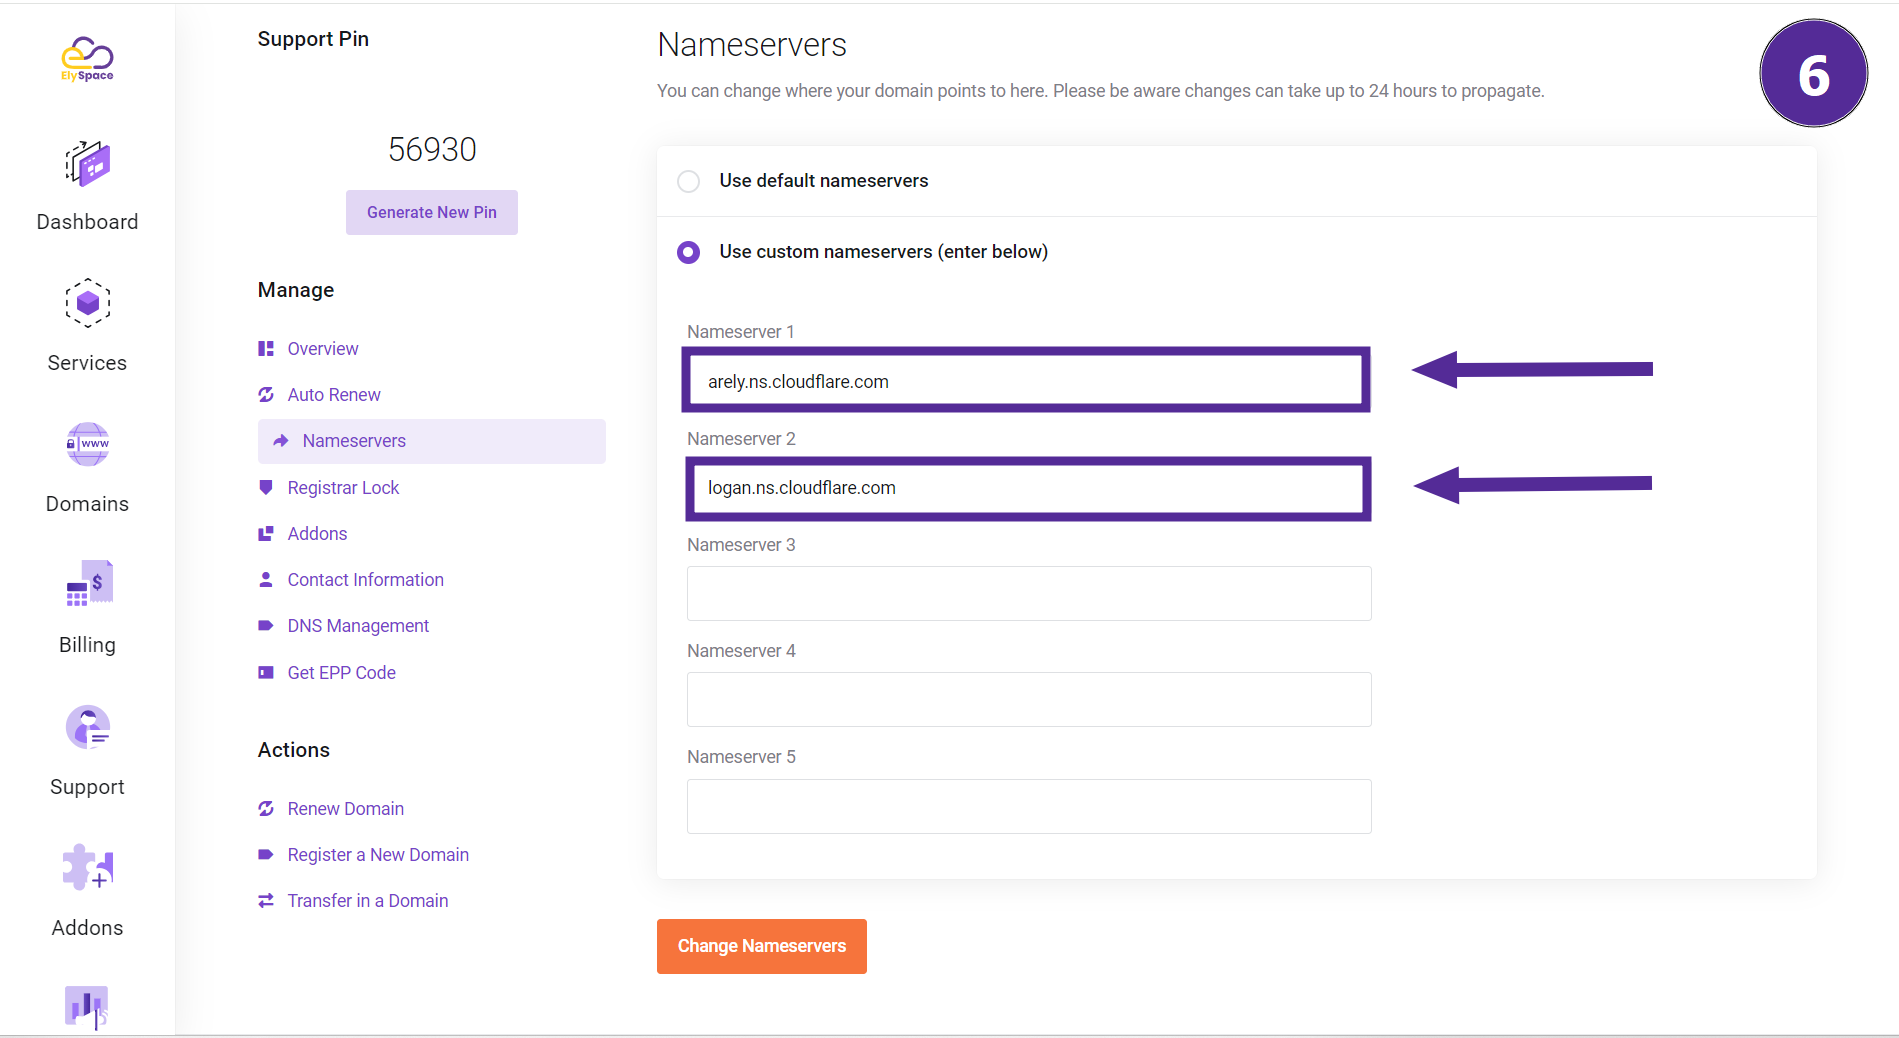Screen dimensions: 1899x1038
Task: Click the Nameservers page heading
Action: pos(752,45)
